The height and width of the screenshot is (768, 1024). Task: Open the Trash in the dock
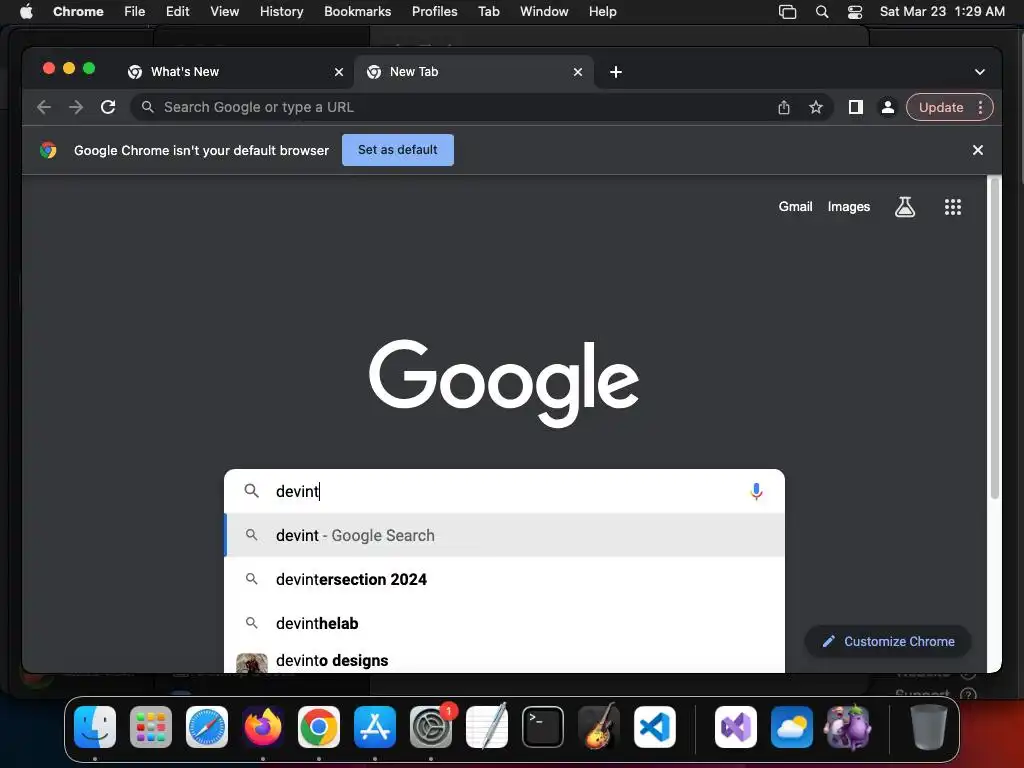pos(929,727)
